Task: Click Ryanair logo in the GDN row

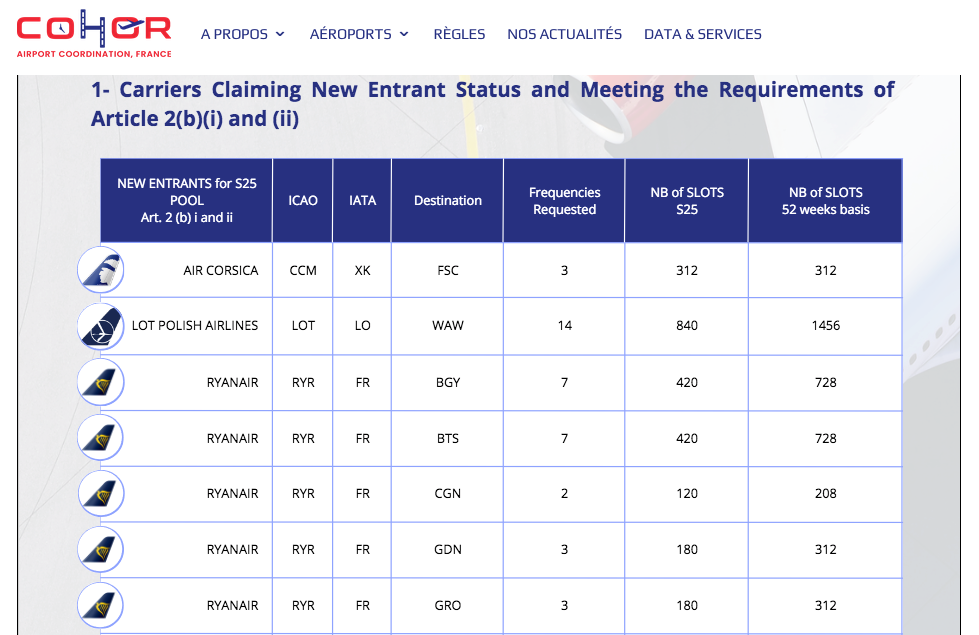Action: (x=101, y=550)
